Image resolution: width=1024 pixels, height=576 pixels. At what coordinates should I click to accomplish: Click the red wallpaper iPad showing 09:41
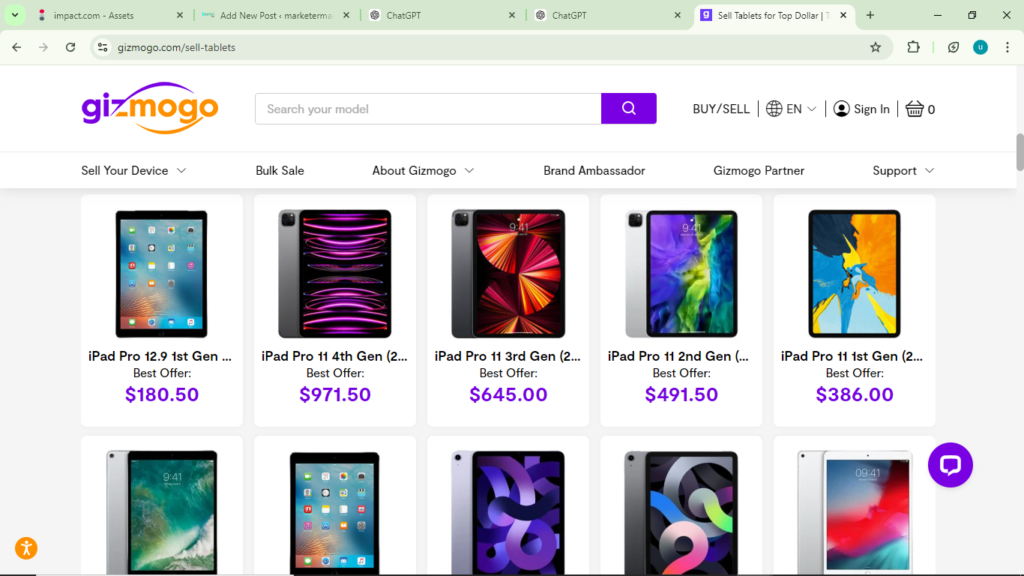pyautogui.click(x=854, y=513)
